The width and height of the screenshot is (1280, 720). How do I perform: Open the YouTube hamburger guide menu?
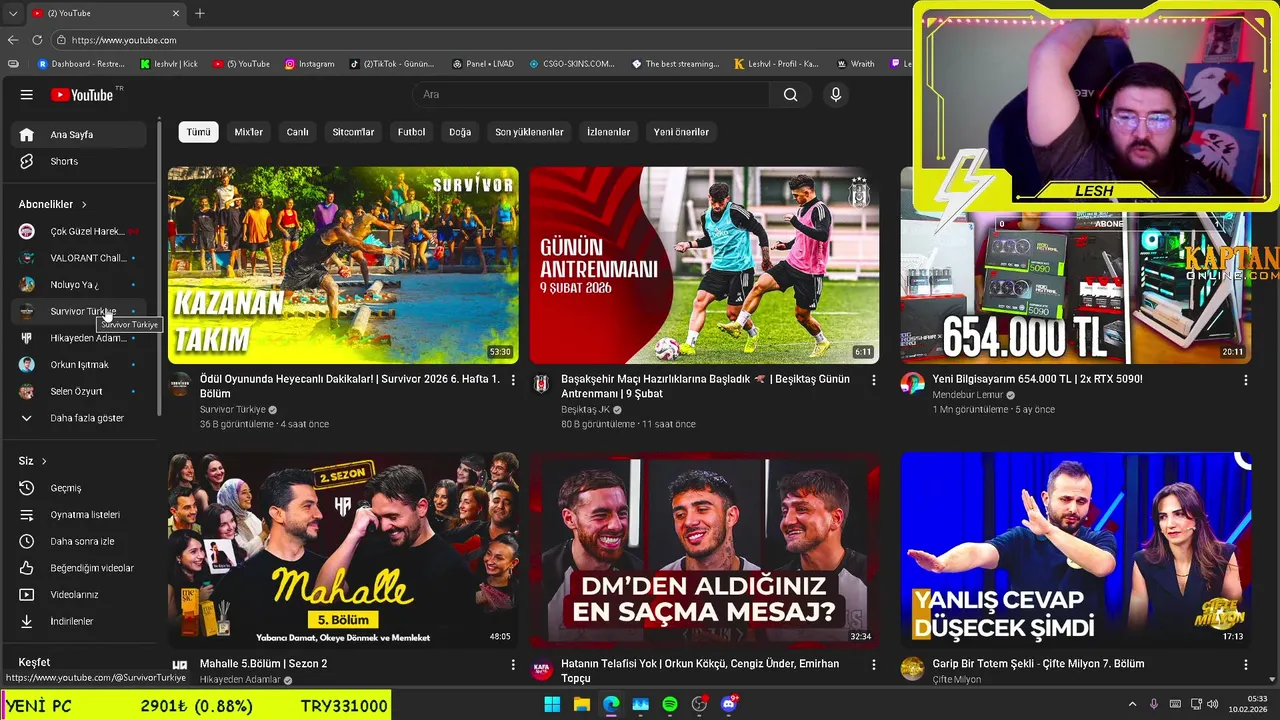coord(27,95)
